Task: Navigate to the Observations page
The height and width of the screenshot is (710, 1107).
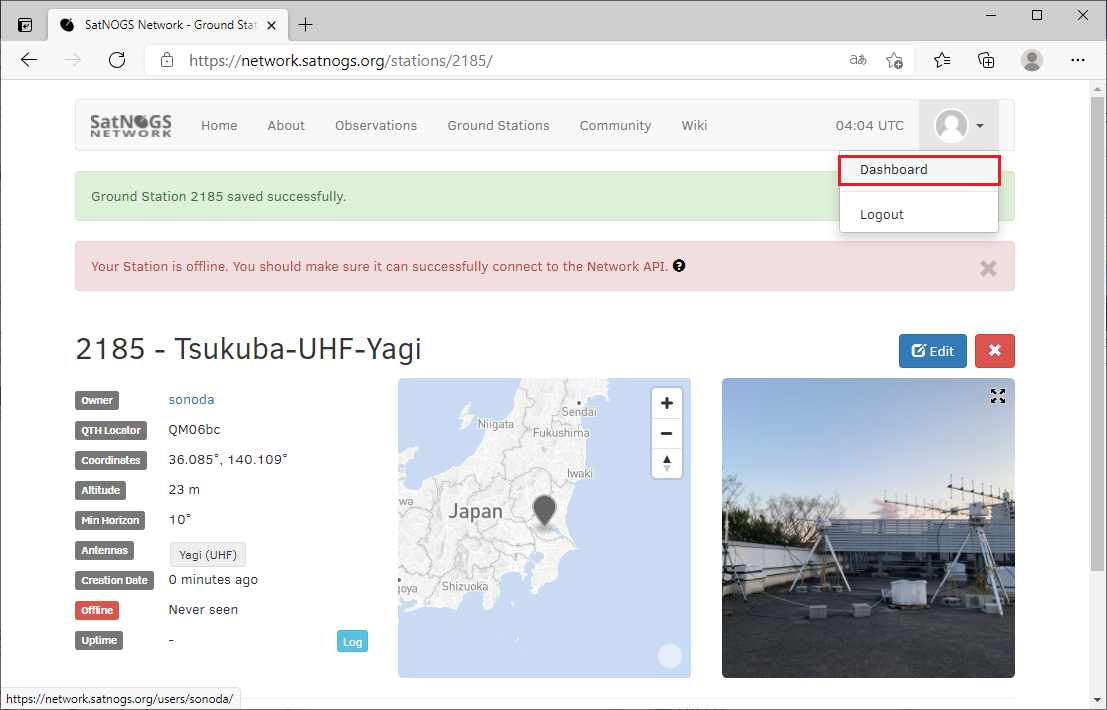Action: point(376,125)
